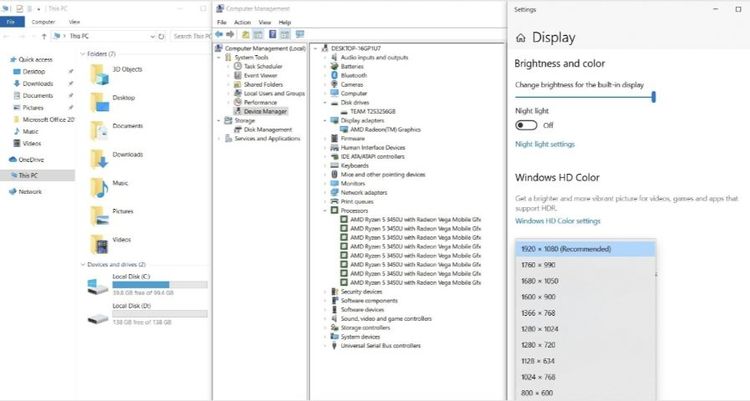Open the View tab in File Explorer
The image size is (750, 401).
(74, 22)
